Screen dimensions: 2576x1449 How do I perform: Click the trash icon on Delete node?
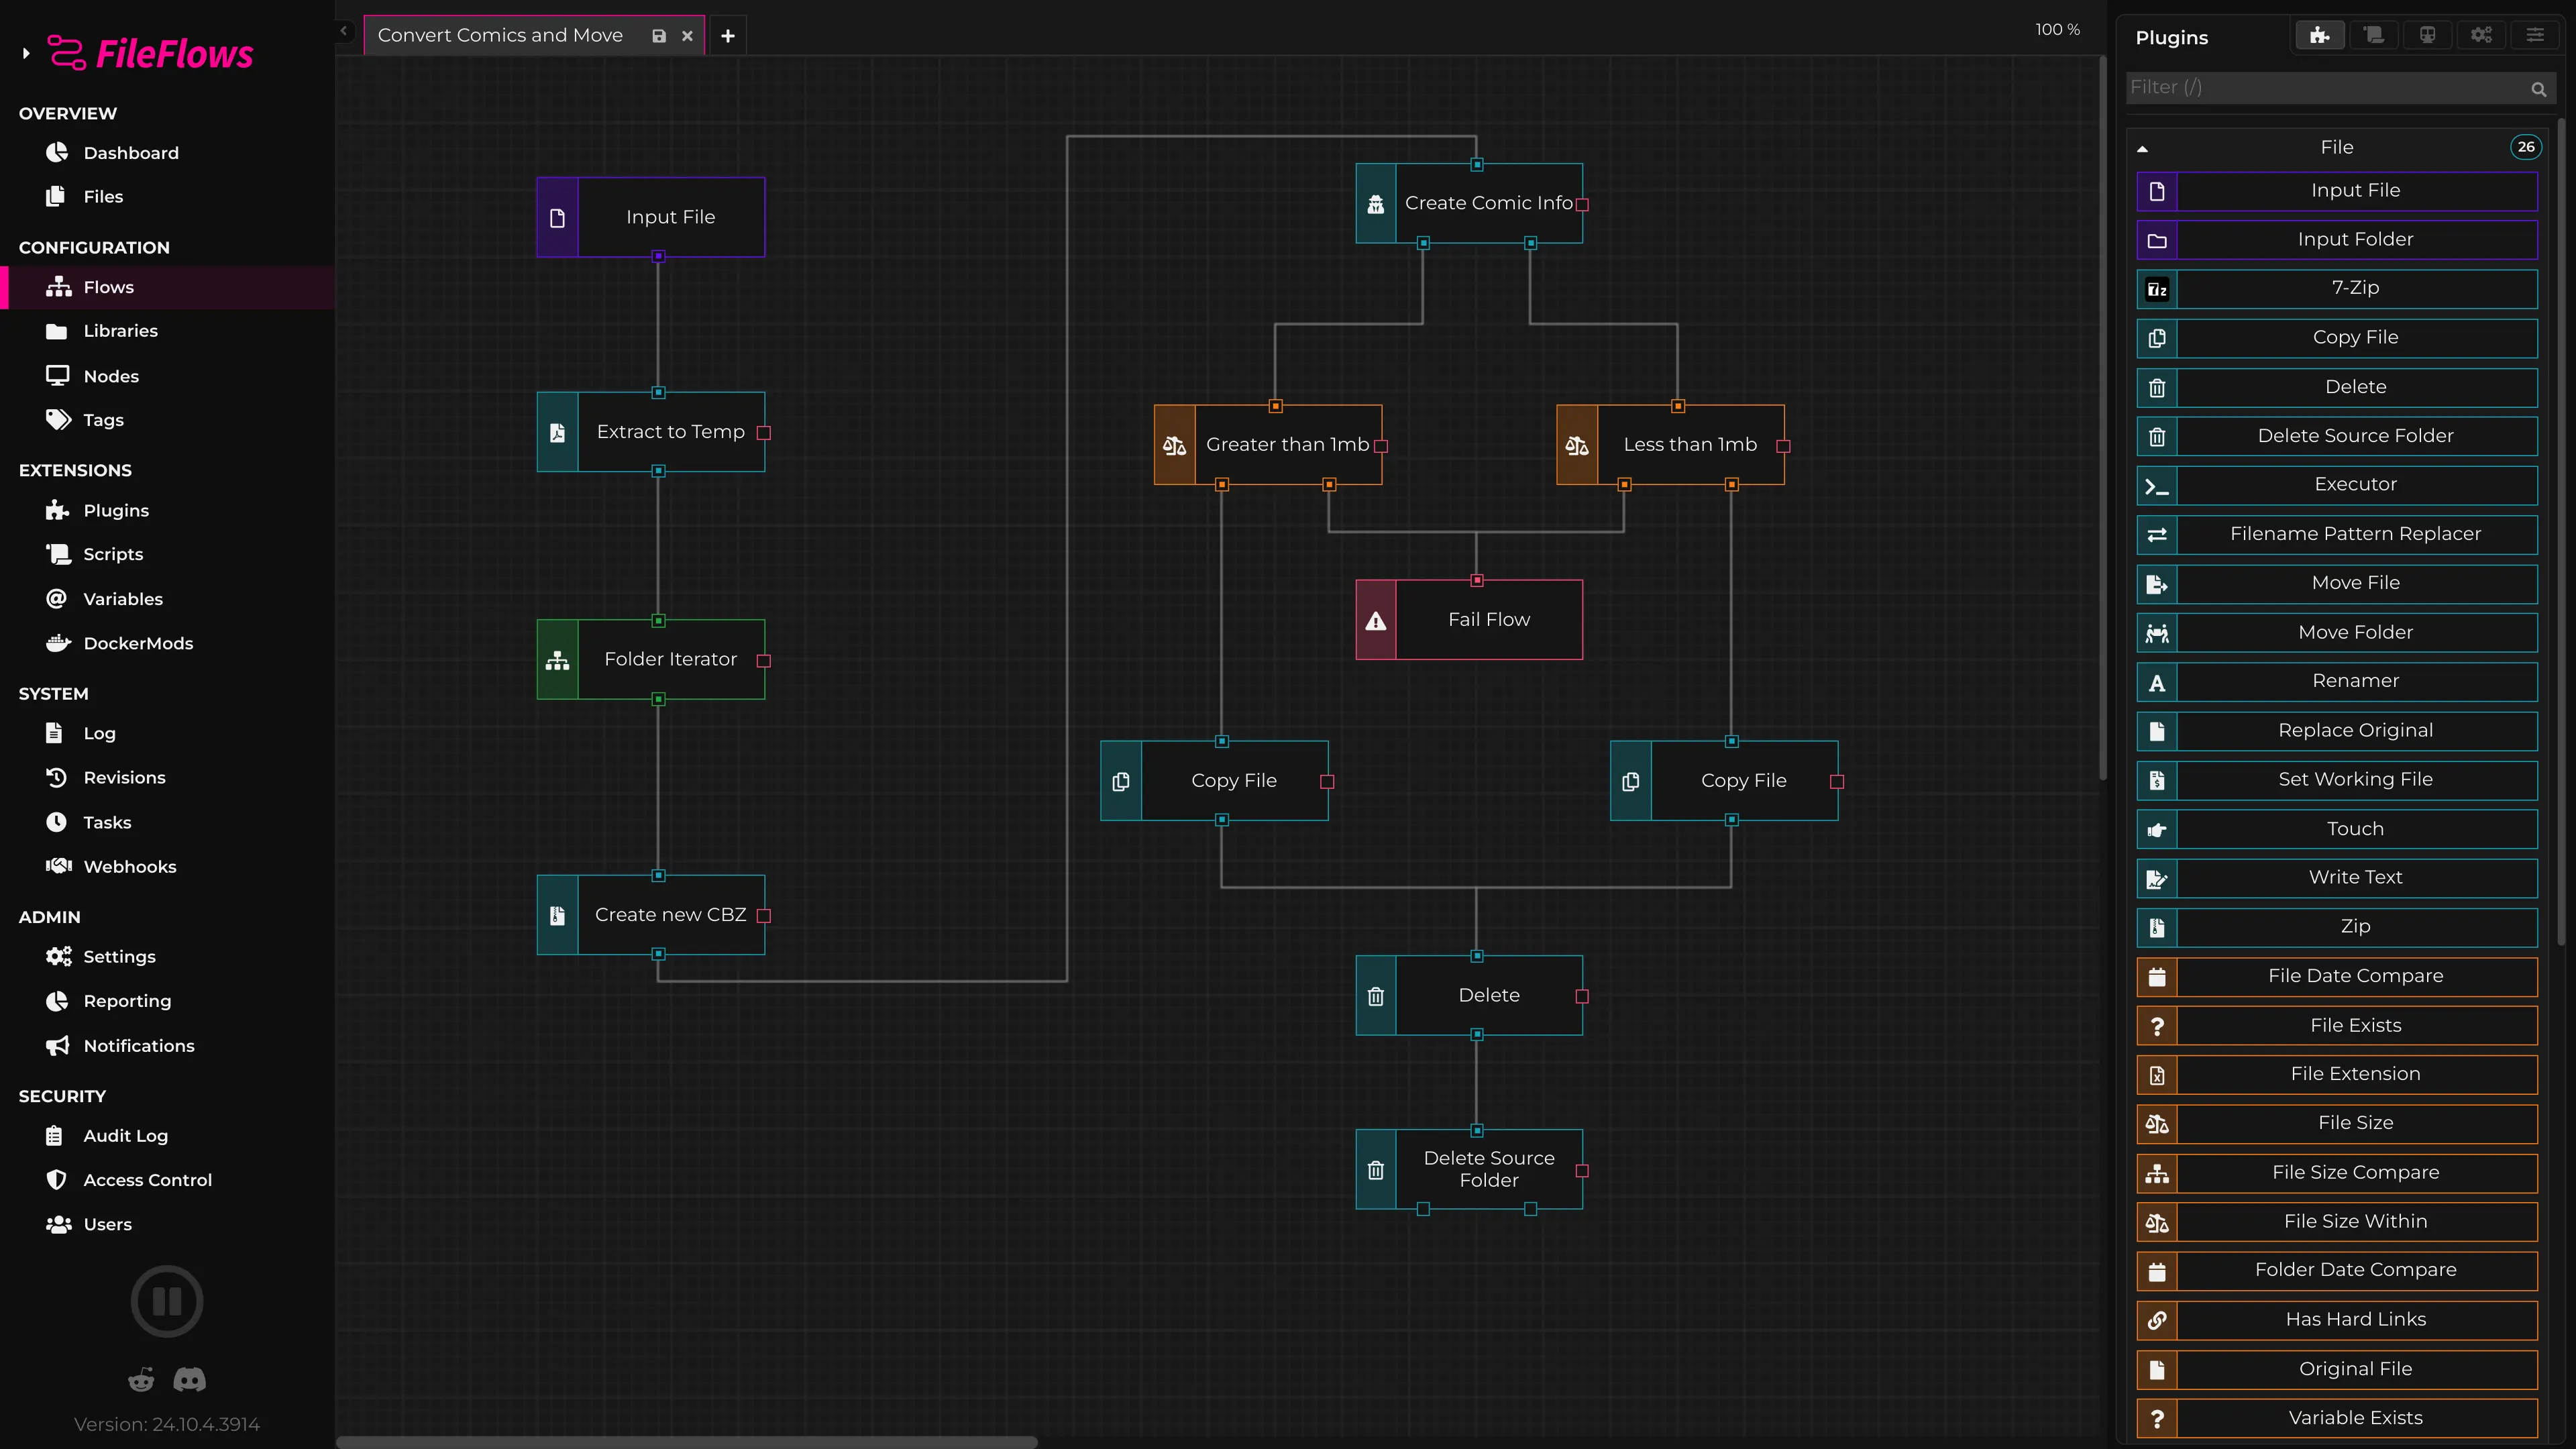coord(1376,996)
